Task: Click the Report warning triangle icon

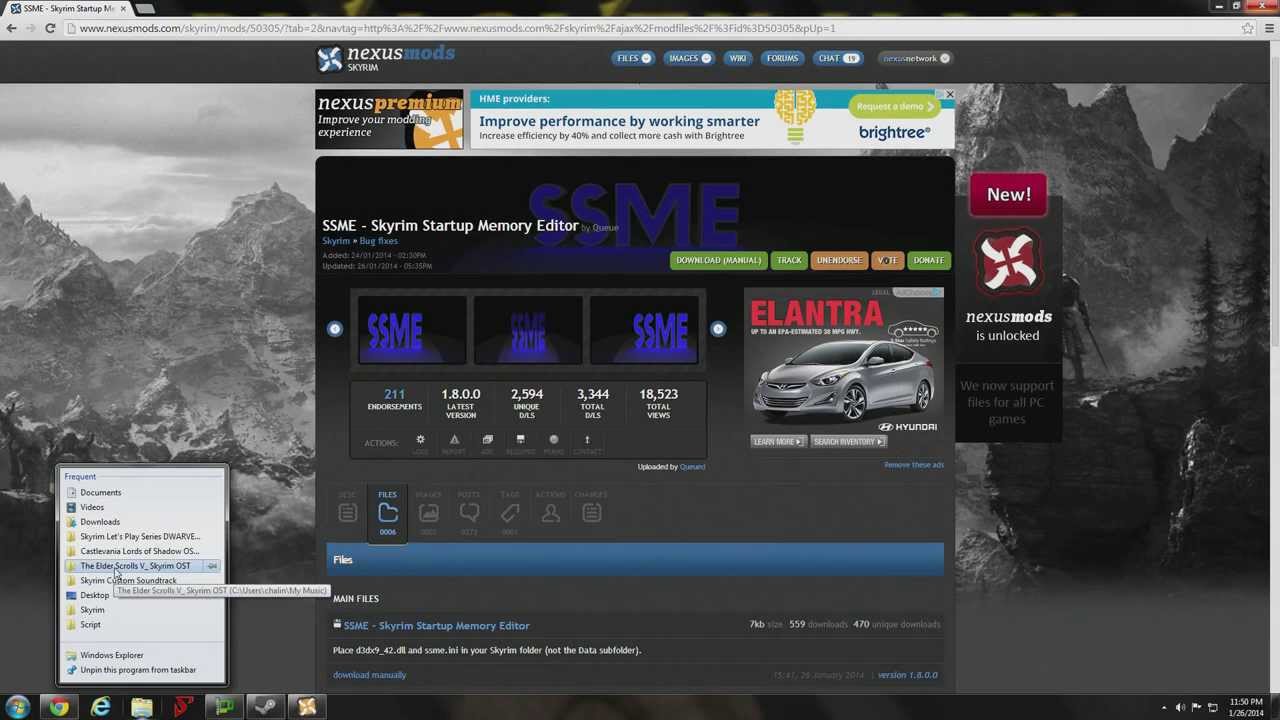Action: tap(454, 440)
